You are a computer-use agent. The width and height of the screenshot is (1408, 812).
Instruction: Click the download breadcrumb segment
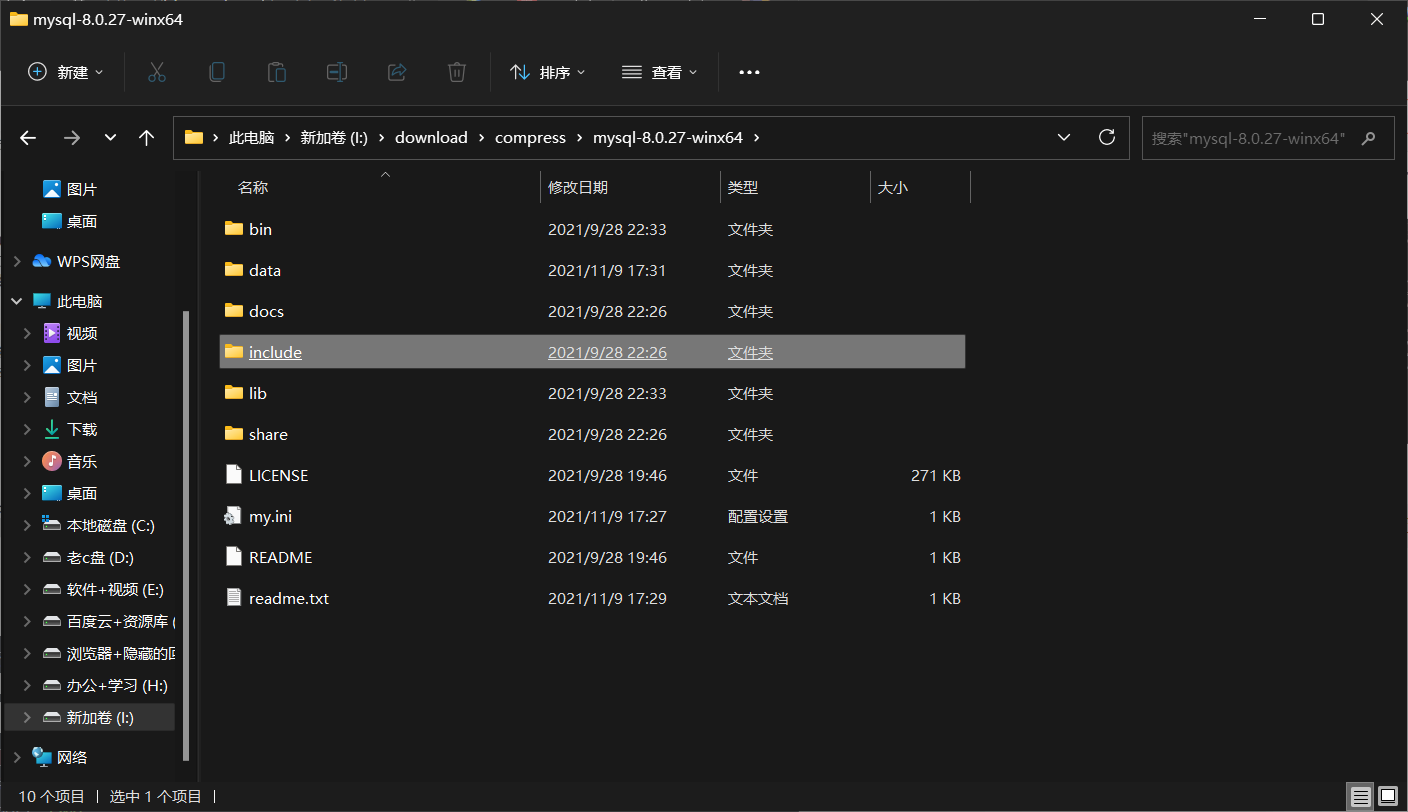coord(431,138)
